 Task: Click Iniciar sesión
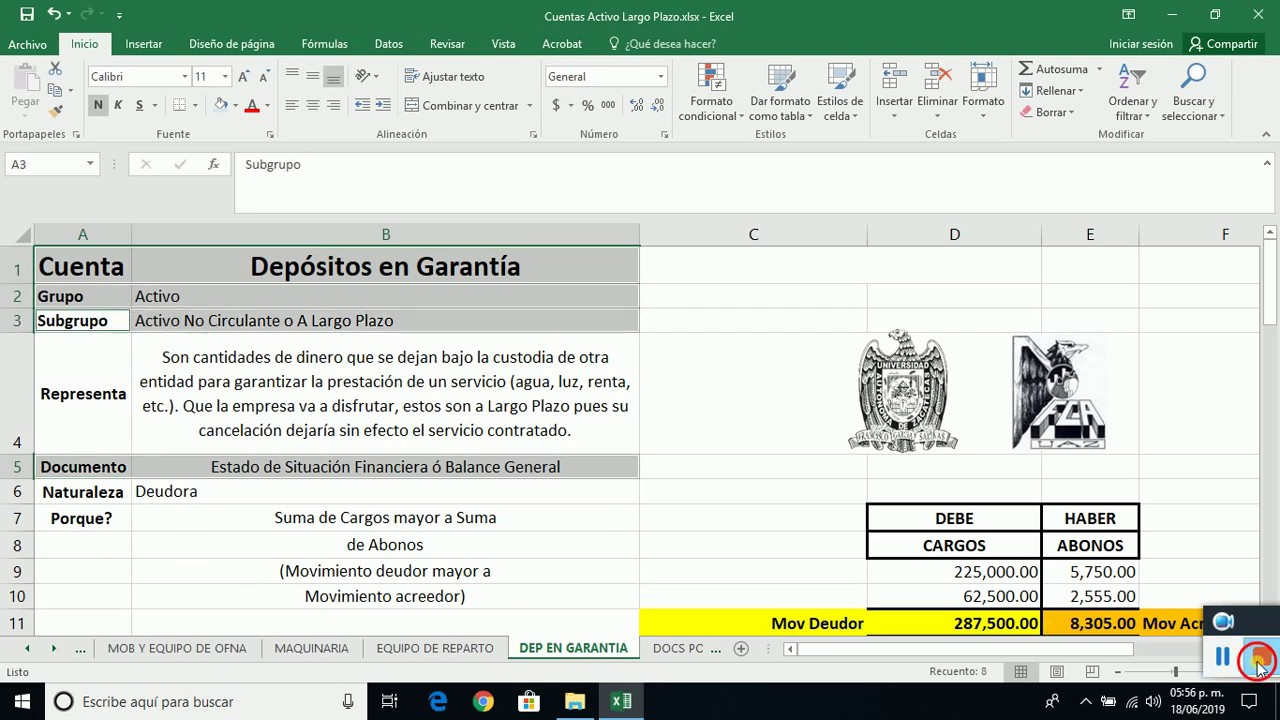click(1141, 44)
